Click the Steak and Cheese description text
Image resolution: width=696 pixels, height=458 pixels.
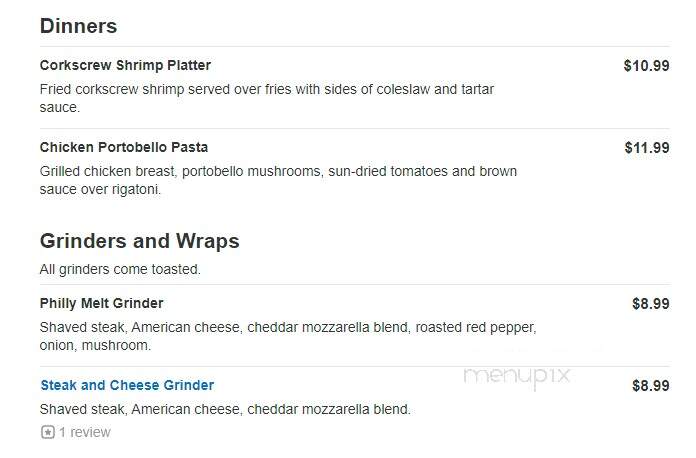point(225,409)
